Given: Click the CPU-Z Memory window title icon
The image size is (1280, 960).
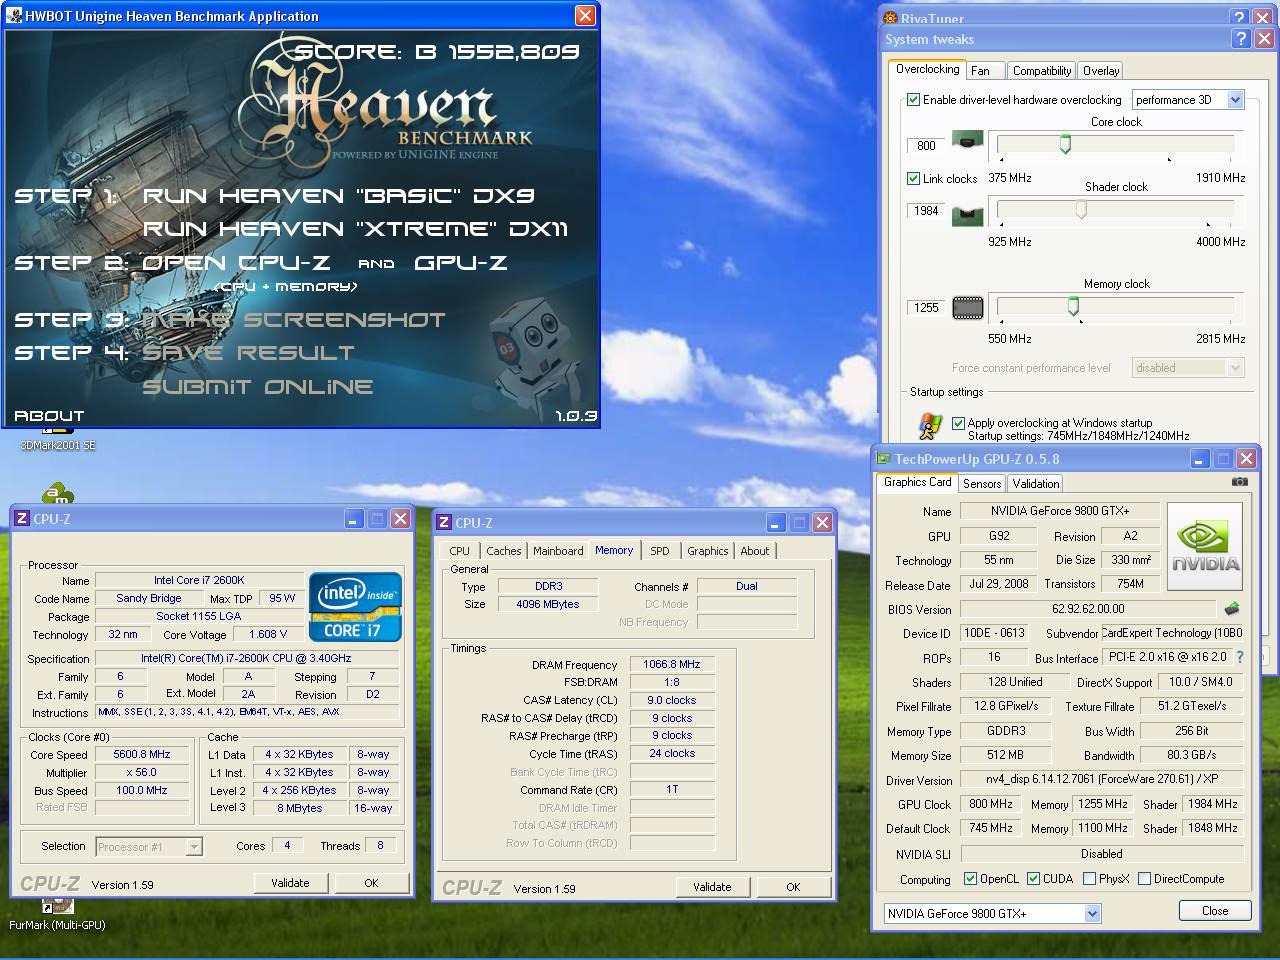Looking at the screenshot, I should 444,522.
